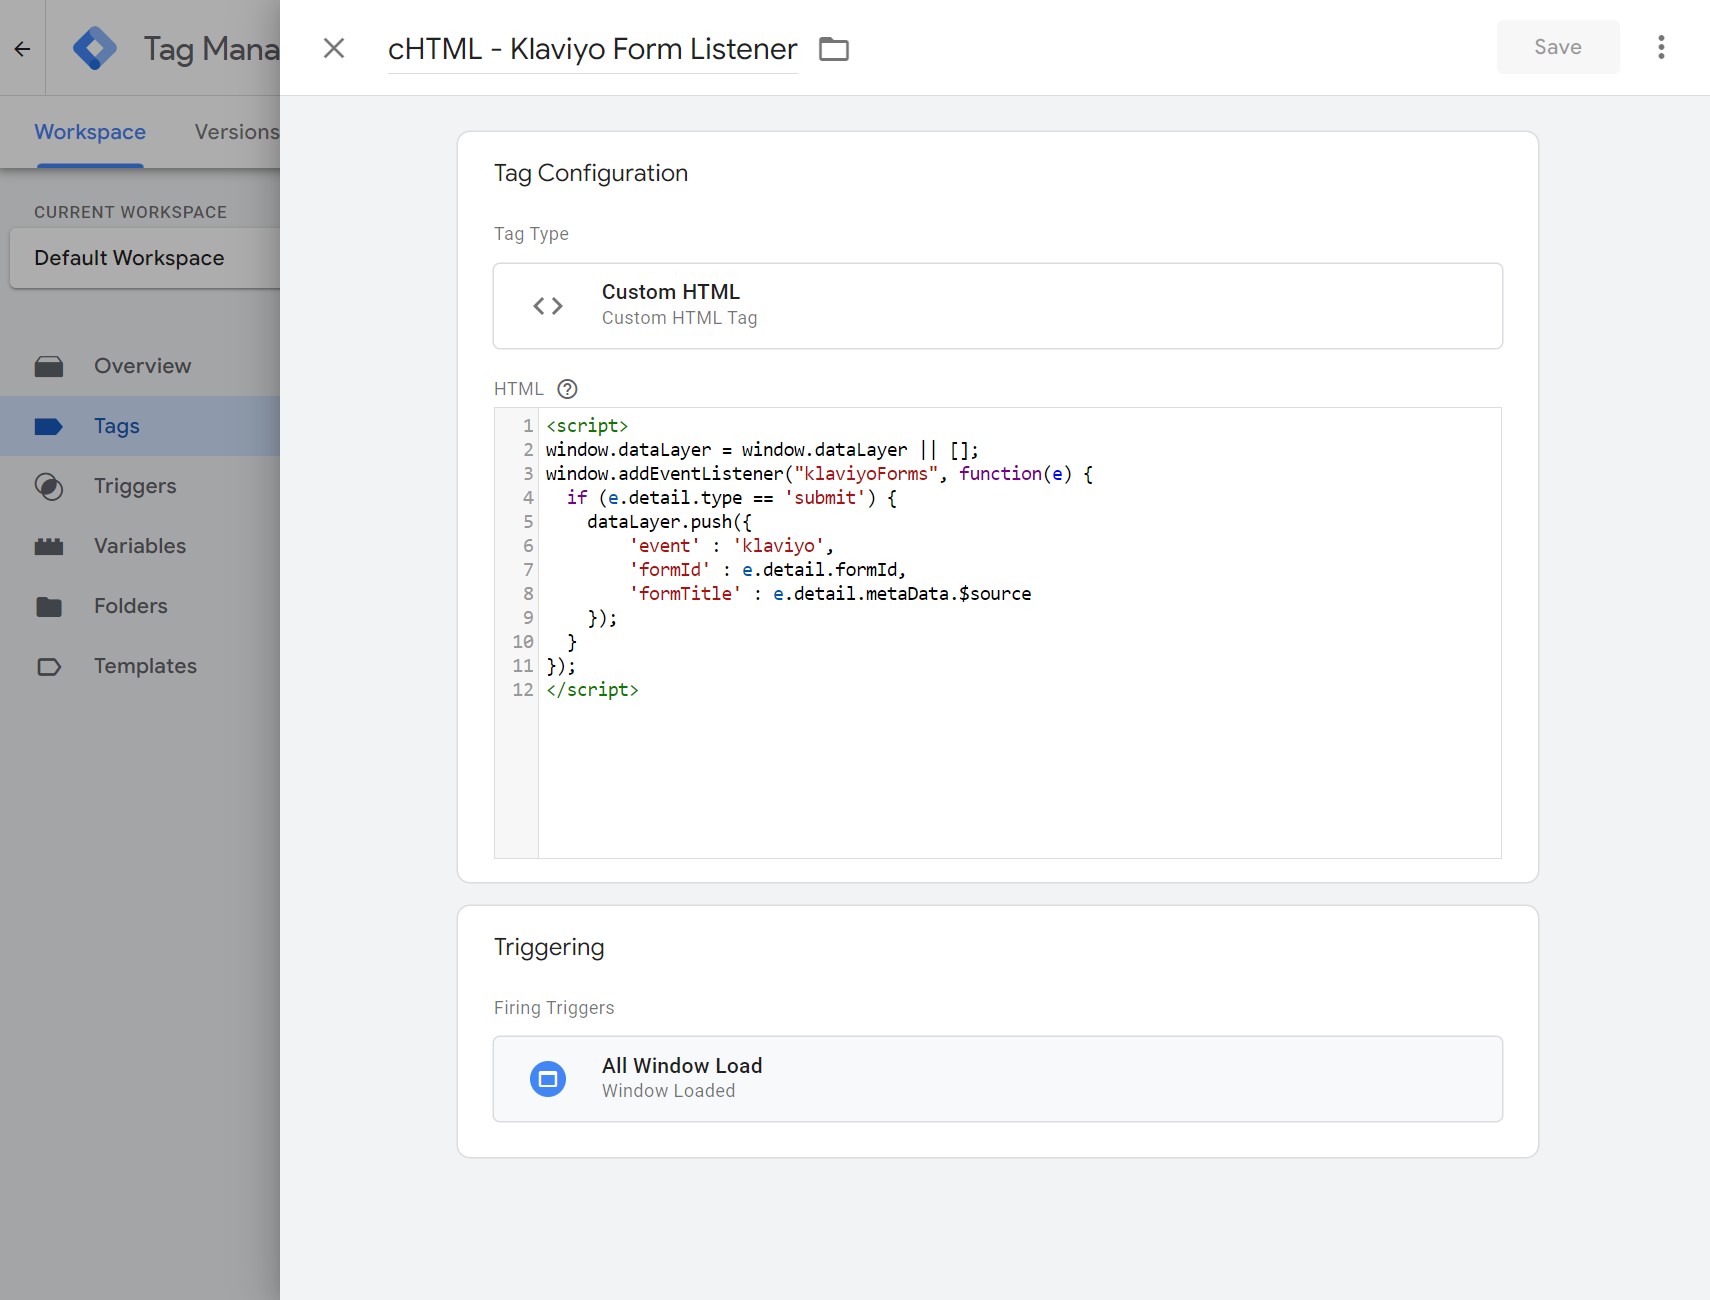Edit the tag name cHTML - Klaviyo Form Listener

(592, 49)
